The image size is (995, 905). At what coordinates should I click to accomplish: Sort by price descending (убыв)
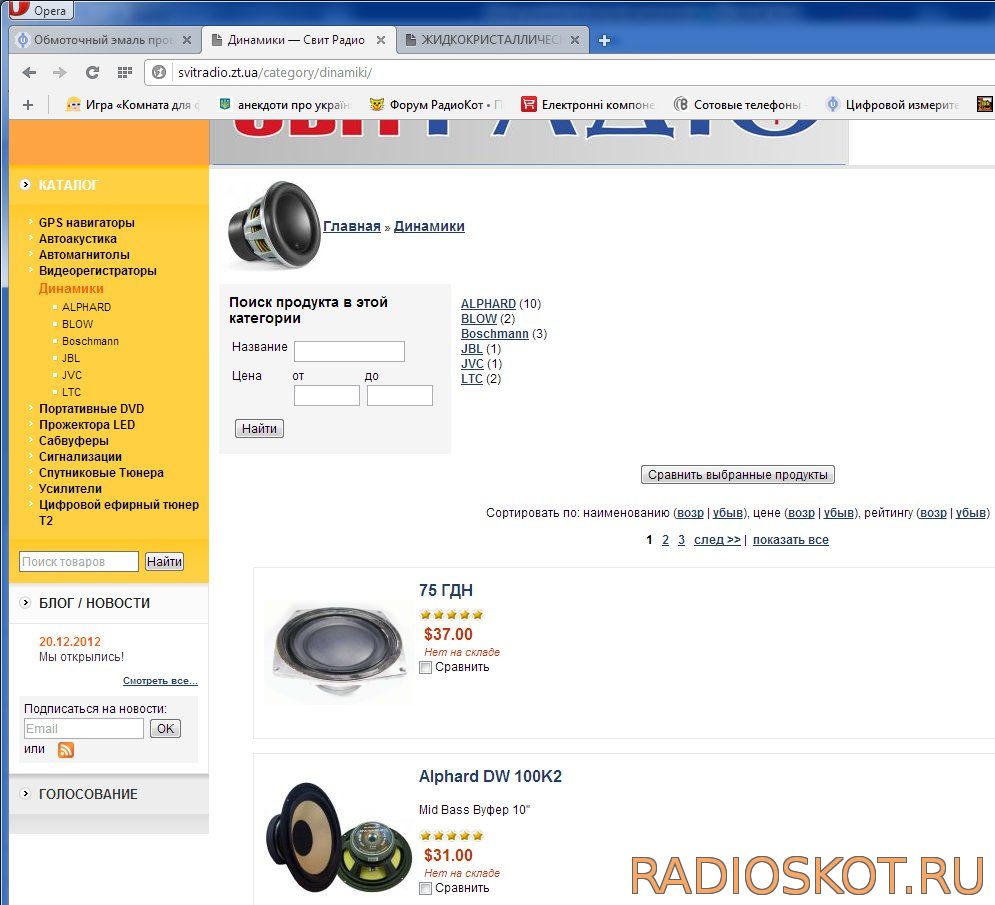click(839, 513)
